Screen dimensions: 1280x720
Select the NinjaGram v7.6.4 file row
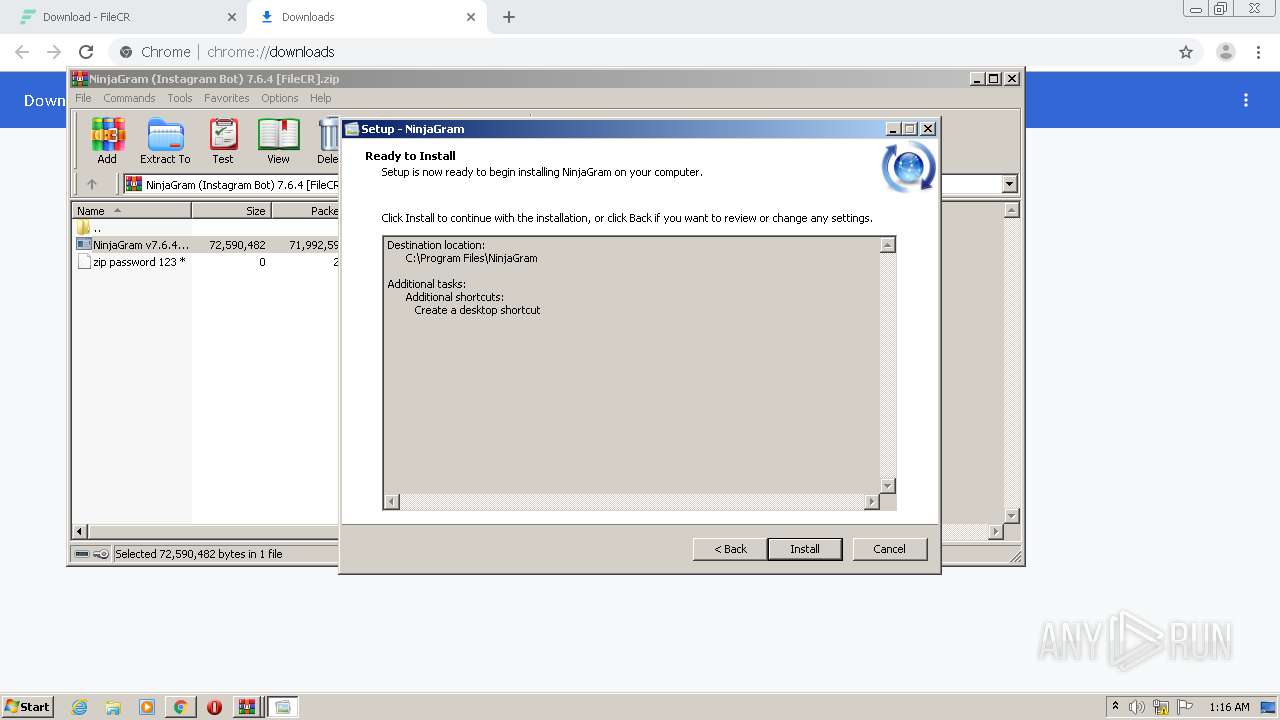205,245
